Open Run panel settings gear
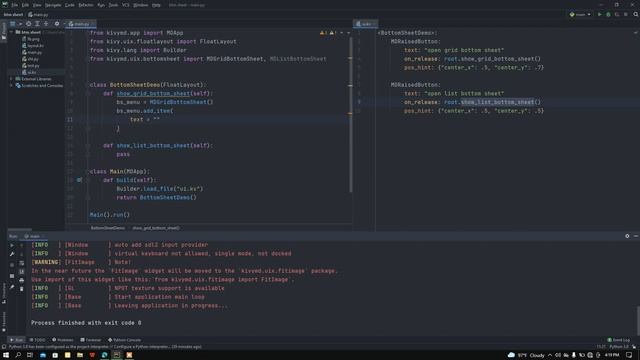The width and height of the screenshot is (640, 360). tap(627, 236)
